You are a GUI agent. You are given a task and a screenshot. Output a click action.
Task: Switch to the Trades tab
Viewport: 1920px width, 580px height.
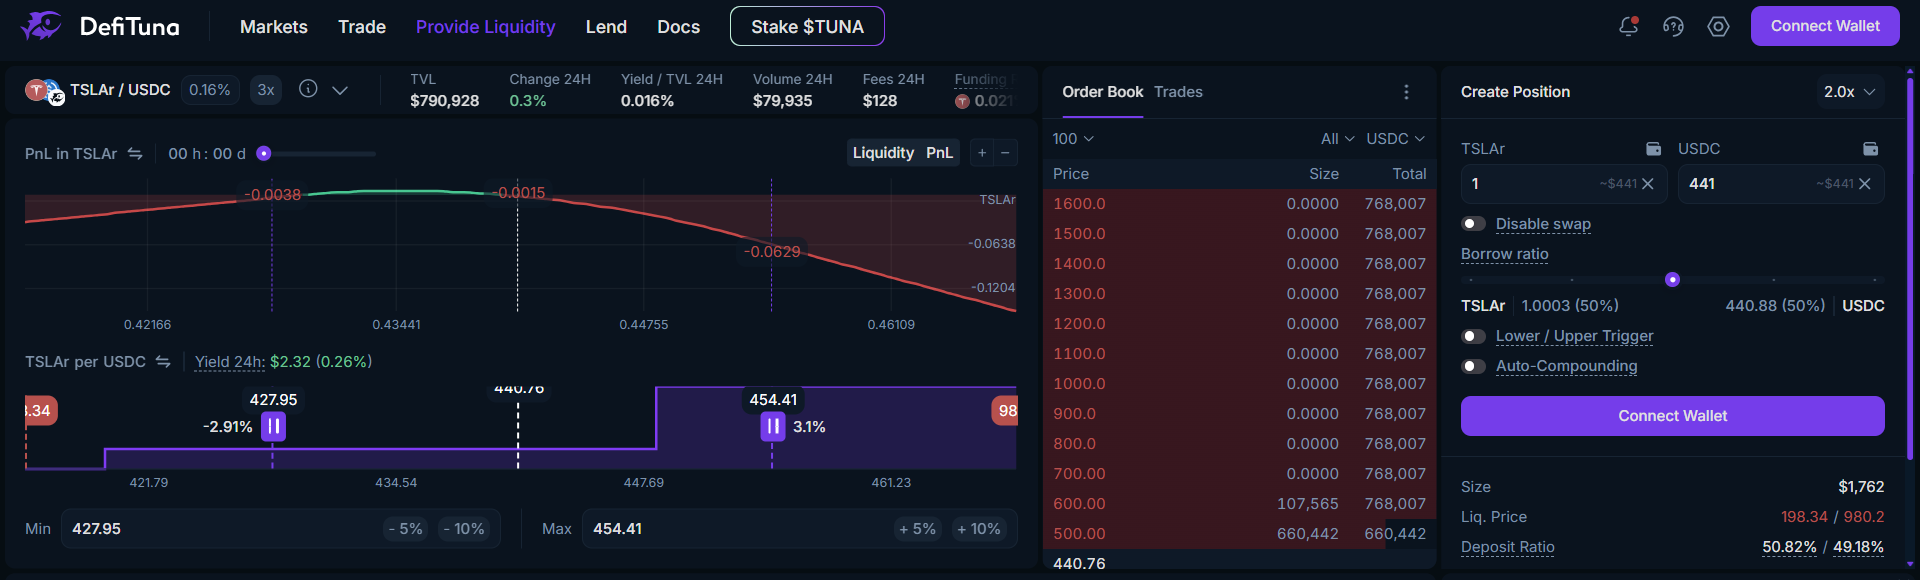coord(1178,91)
